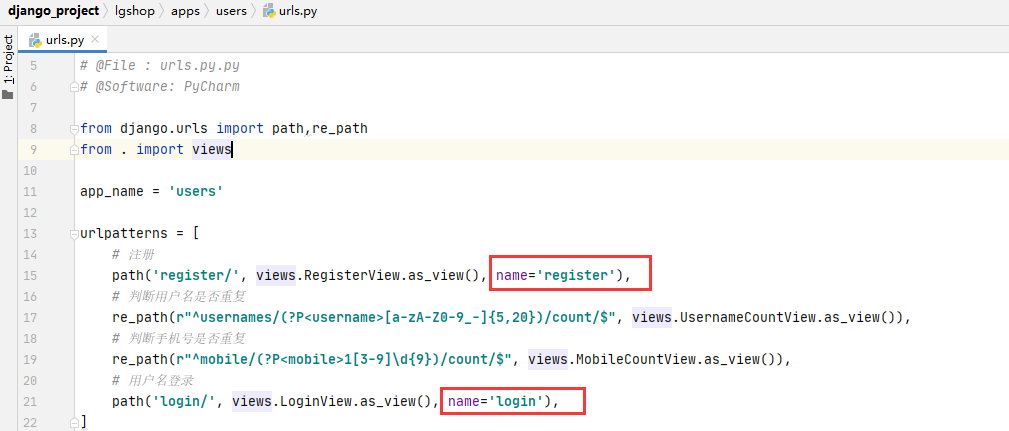Click the 'urlpatterns' variable name
The height and width of the screenshot is (431, 1009).
click(x=124, y=234)
